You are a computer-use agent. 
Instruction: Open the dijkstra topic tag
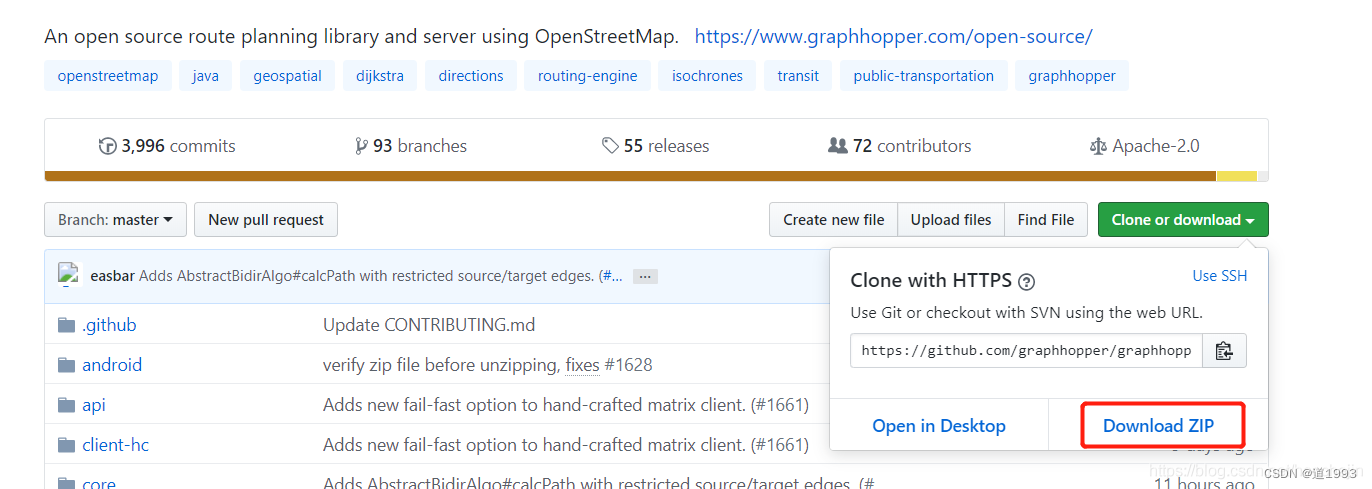pos(380,76)
